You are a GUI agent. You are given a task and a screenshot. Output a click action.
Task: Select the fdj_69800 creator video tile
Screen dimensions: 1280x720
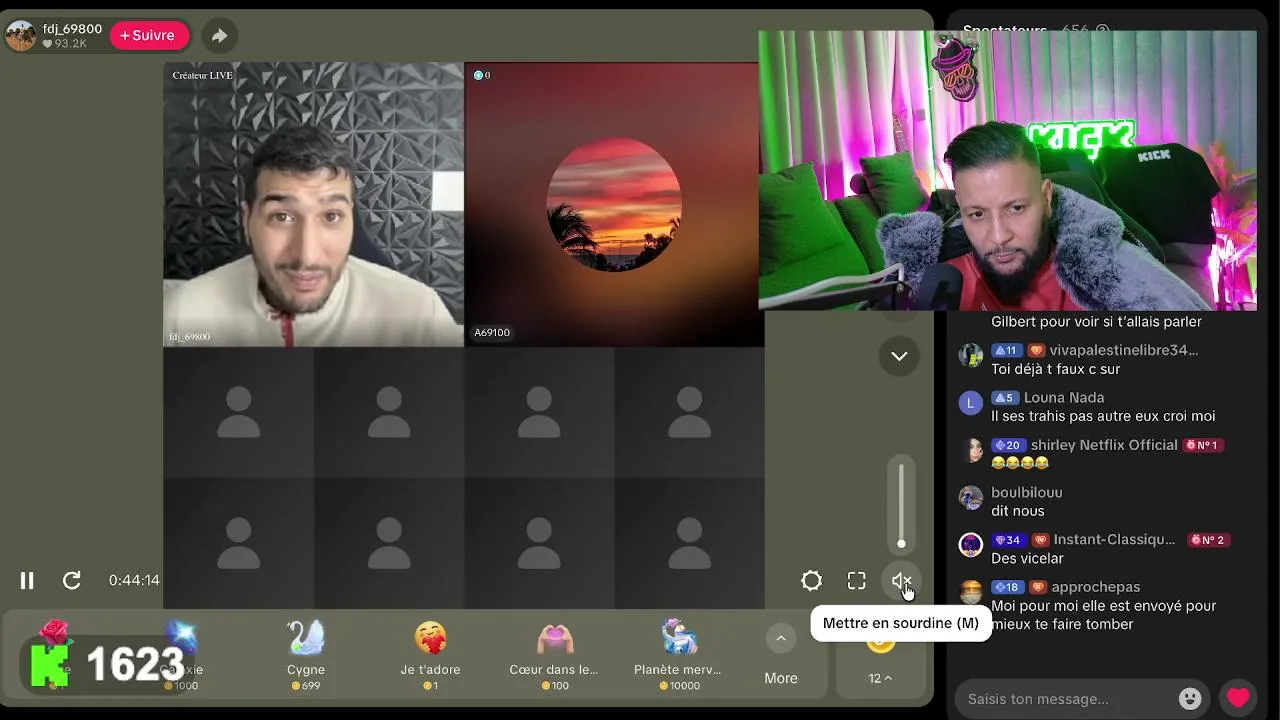point(314,205)
